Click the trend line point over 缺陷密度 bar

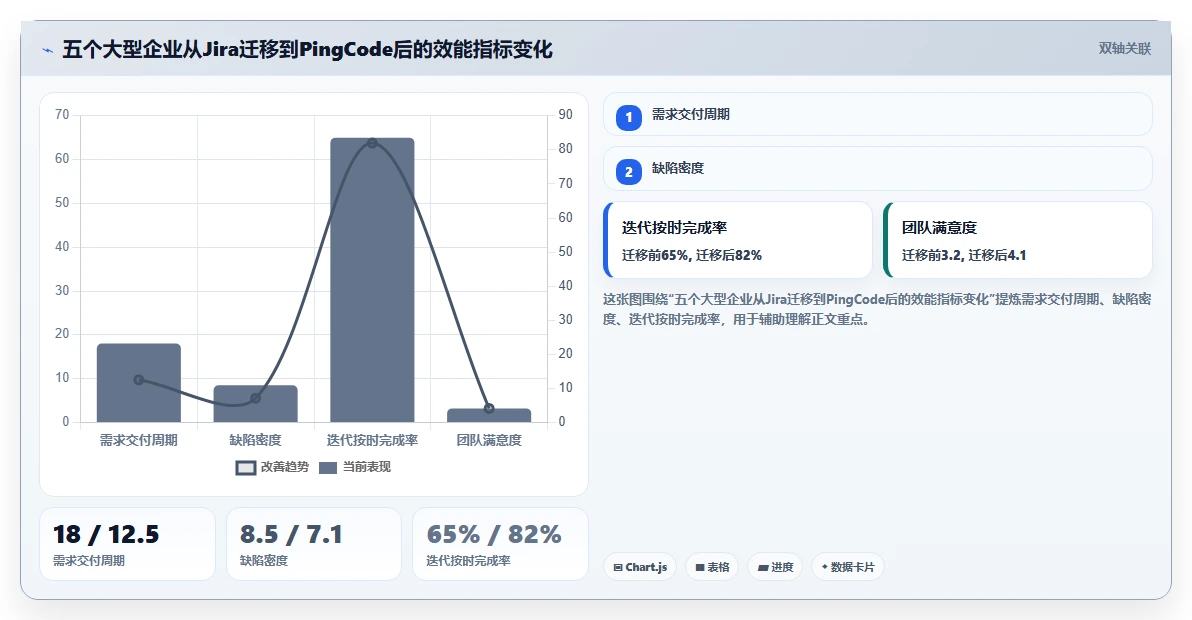(x=255, y=398)
